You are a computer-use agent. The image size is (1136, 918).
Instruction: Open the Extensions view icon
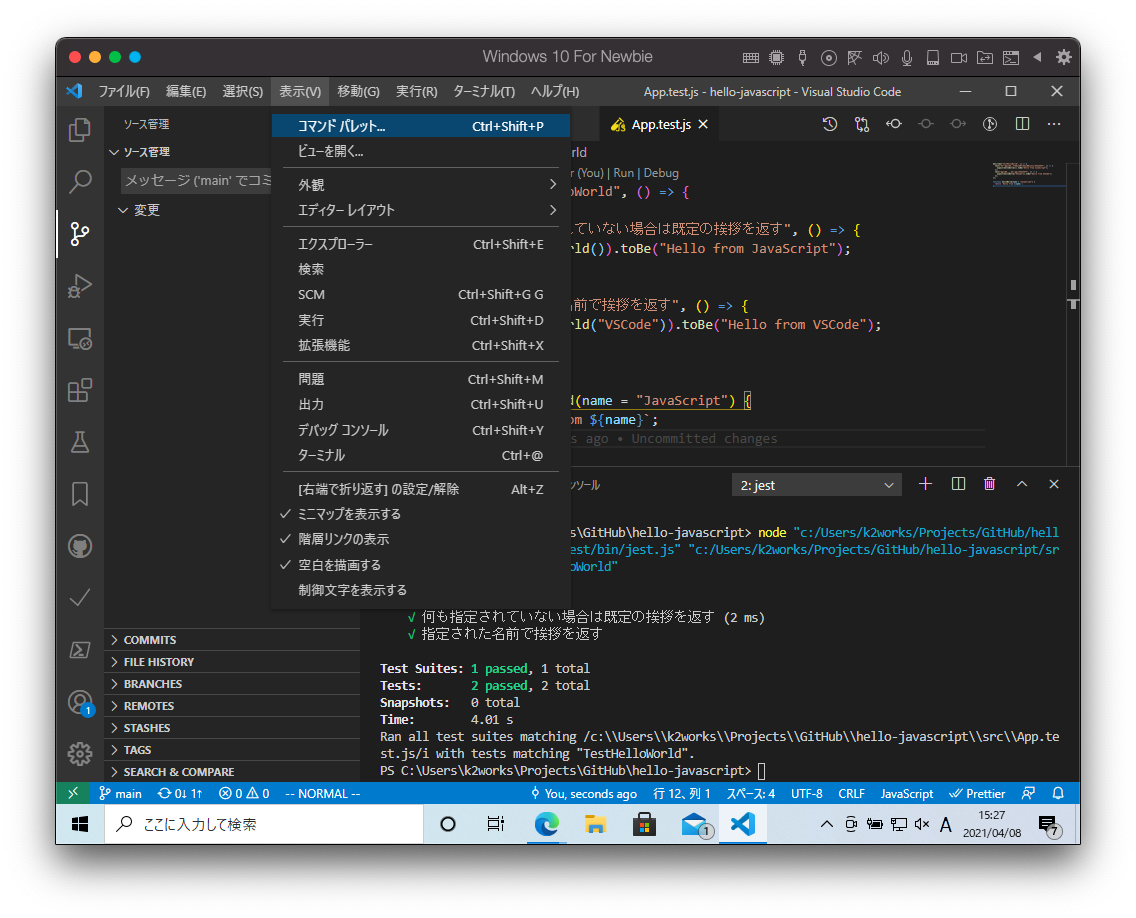click(79, 390)
